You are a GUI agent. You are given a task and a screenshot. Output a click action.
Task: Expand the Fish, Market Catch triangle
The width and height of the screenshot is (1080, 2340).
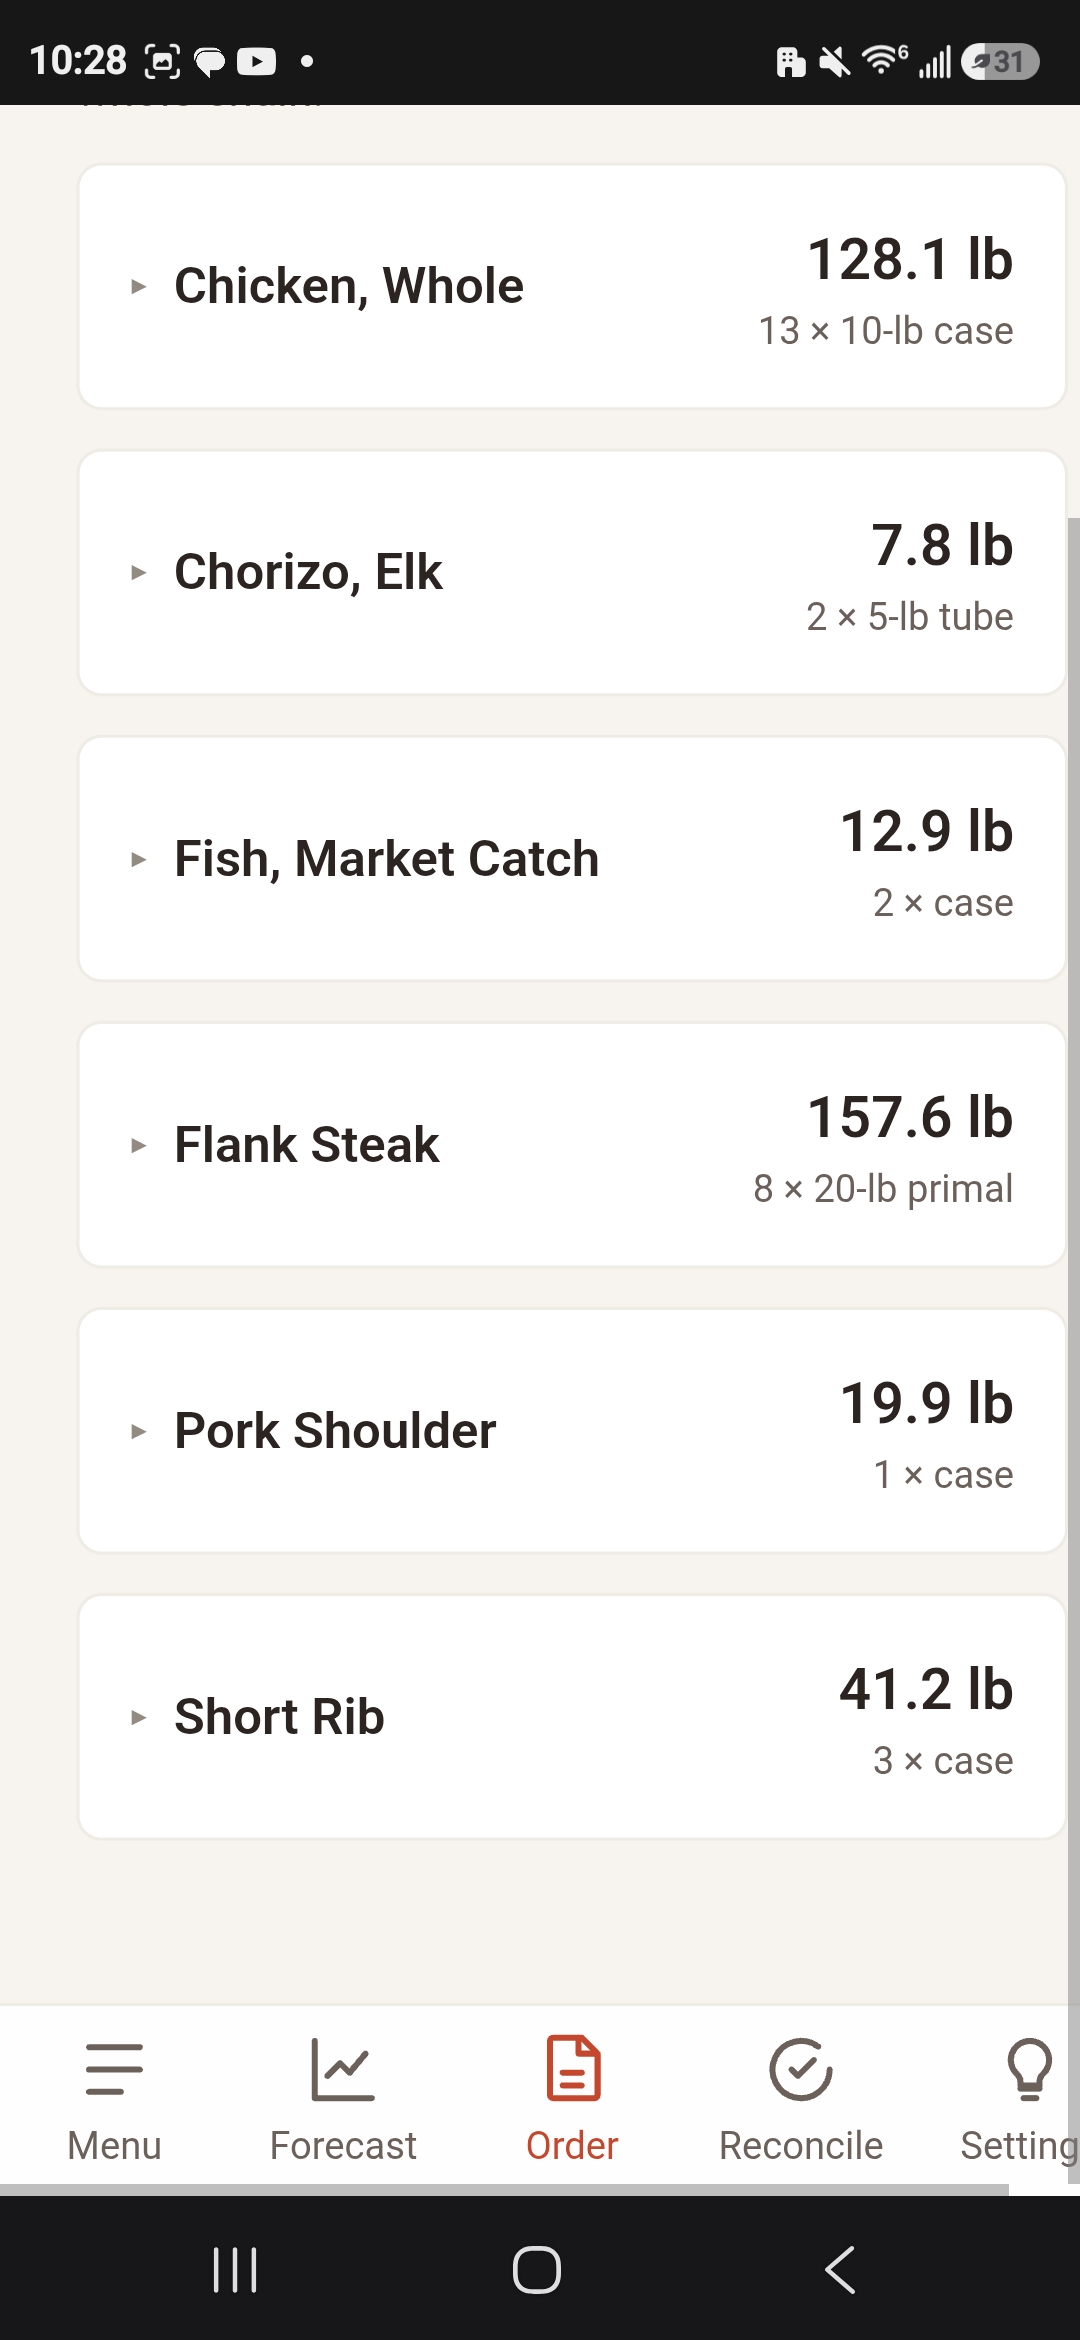(x=139, y=859)
